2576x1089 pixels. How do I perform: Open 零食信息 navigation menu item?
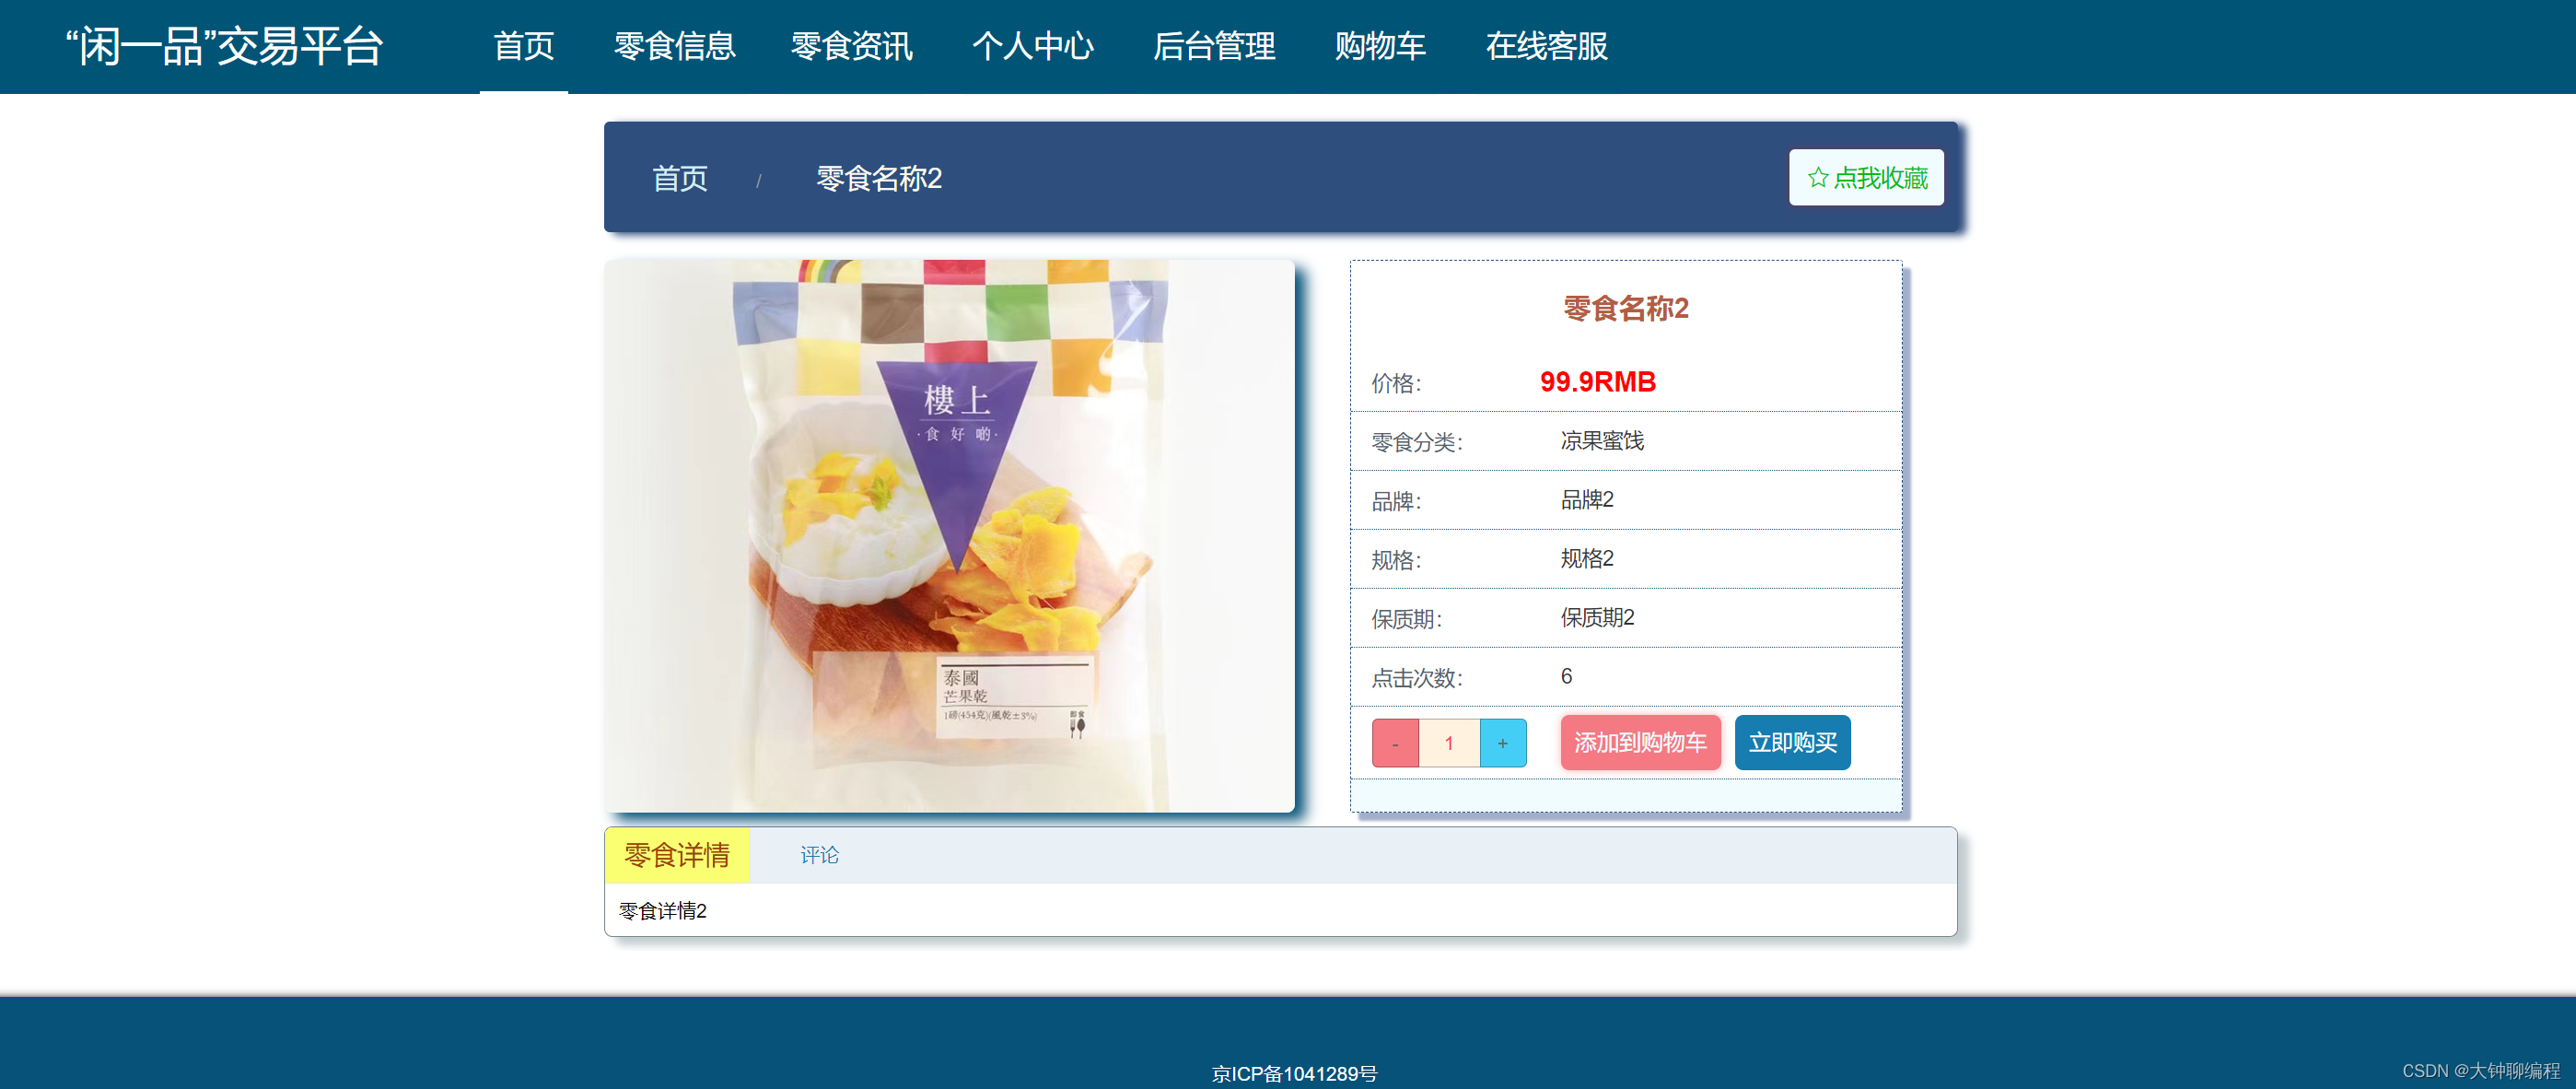point(674,46)
